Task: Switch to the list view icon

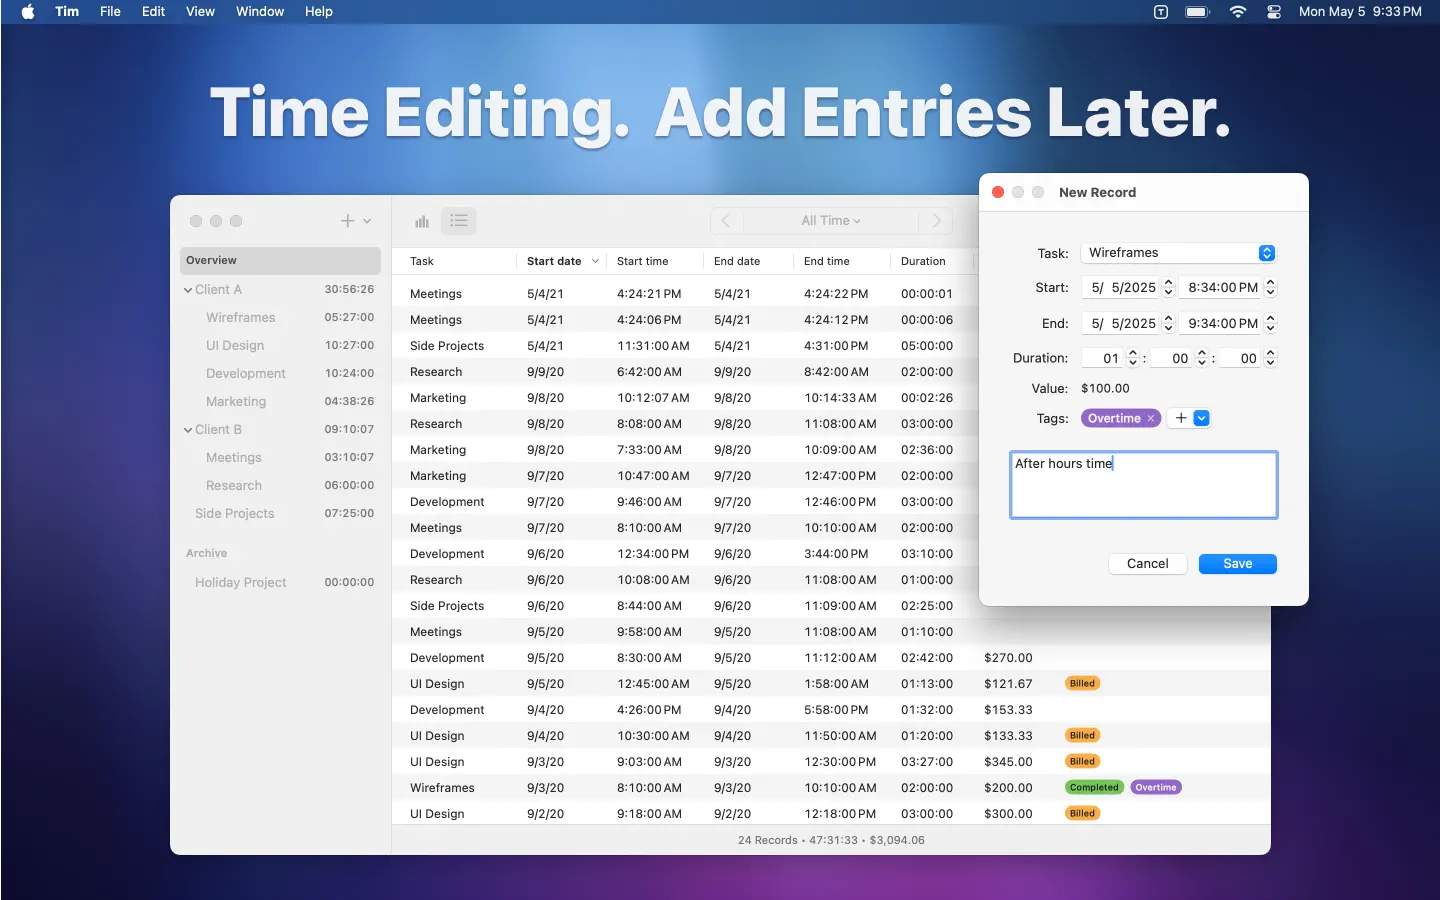Action: (x=459, y=221)
